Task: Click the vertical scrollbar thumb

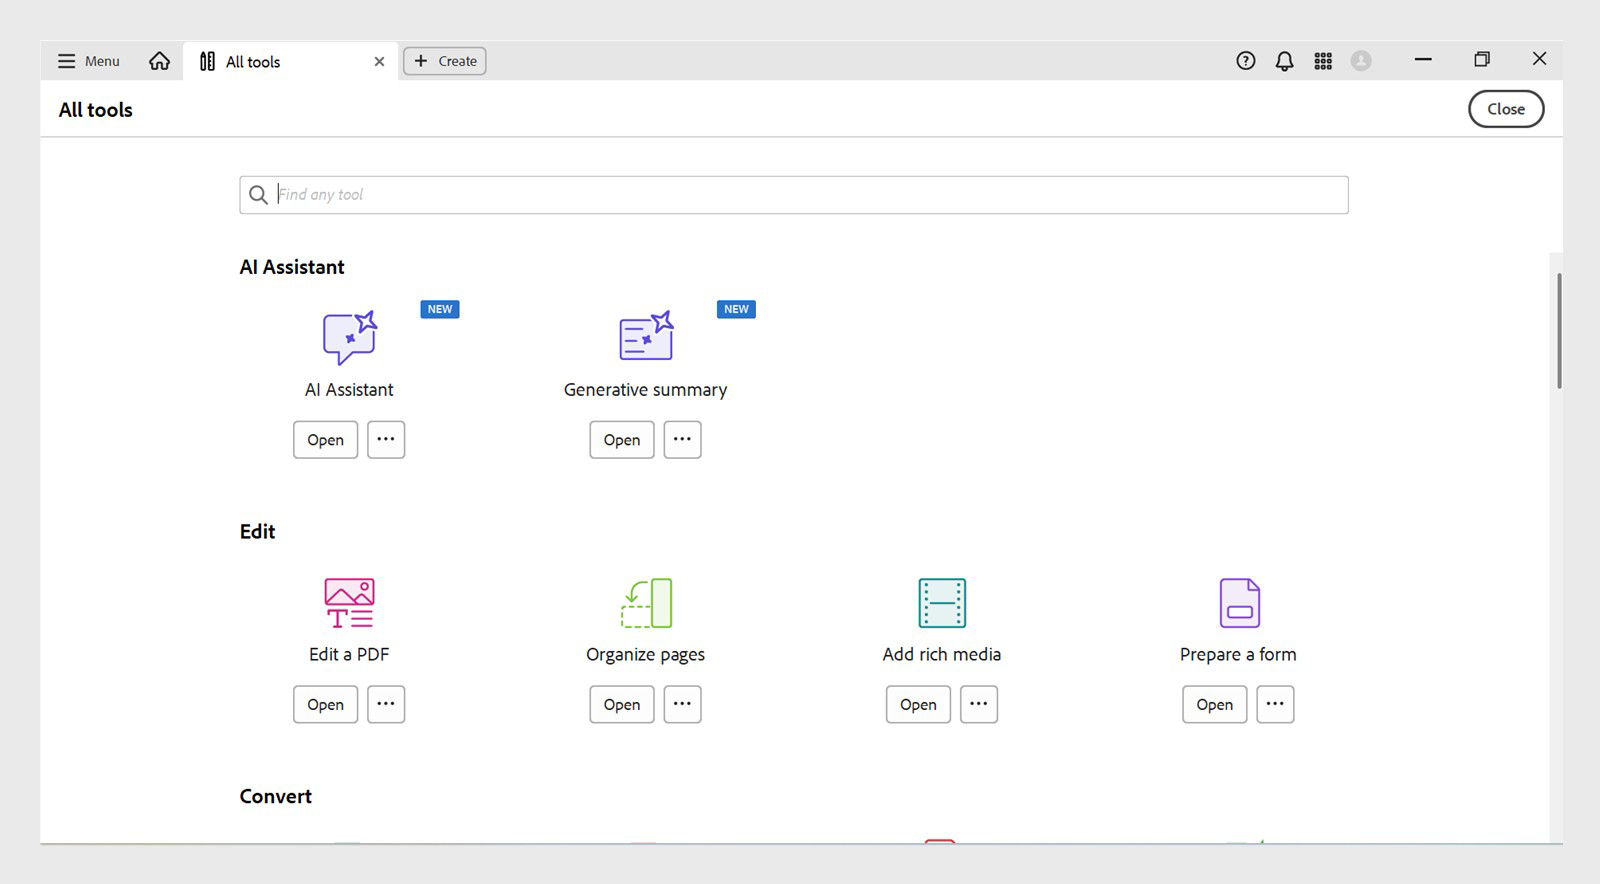Action: pyautogui.click(x=1559, y=330)
